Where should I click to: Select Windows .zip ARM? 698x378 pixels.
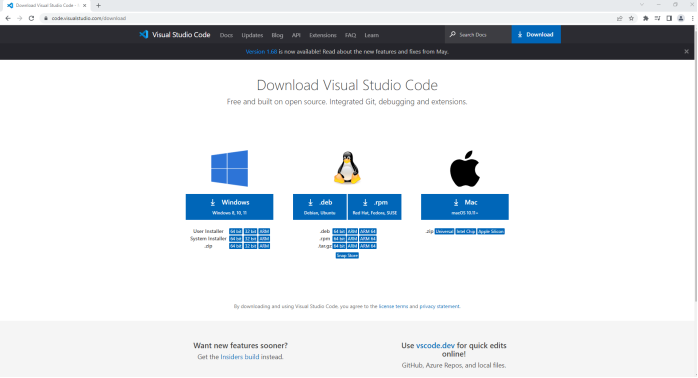click(264, 246)
